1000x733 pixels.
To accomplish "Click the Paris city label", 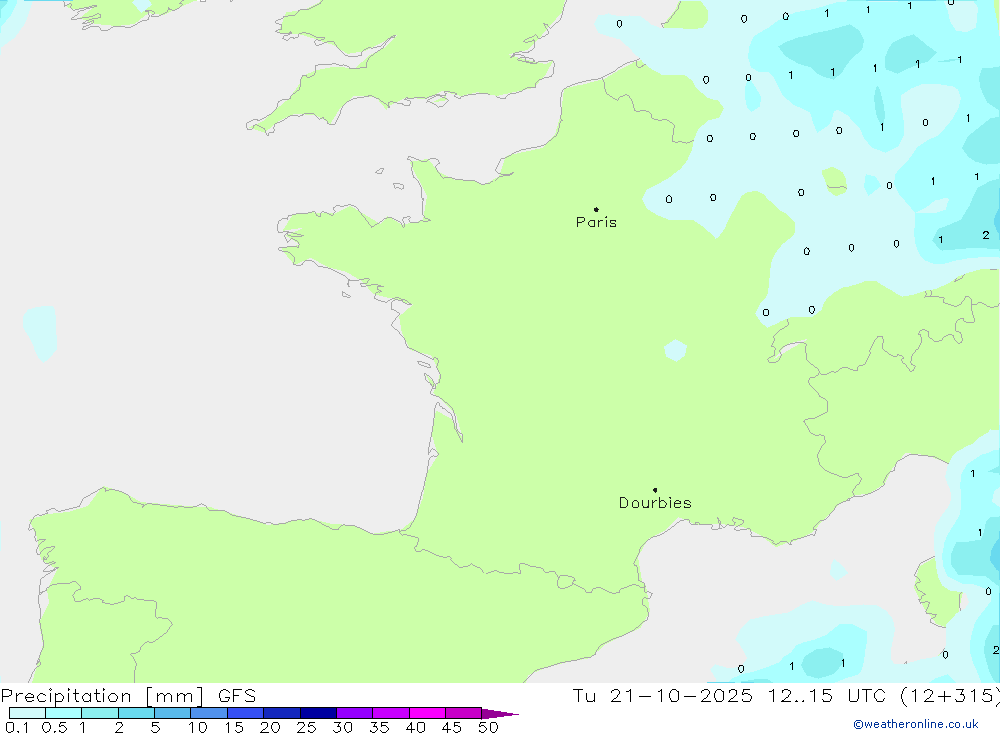I will click(x=596, y=222).
